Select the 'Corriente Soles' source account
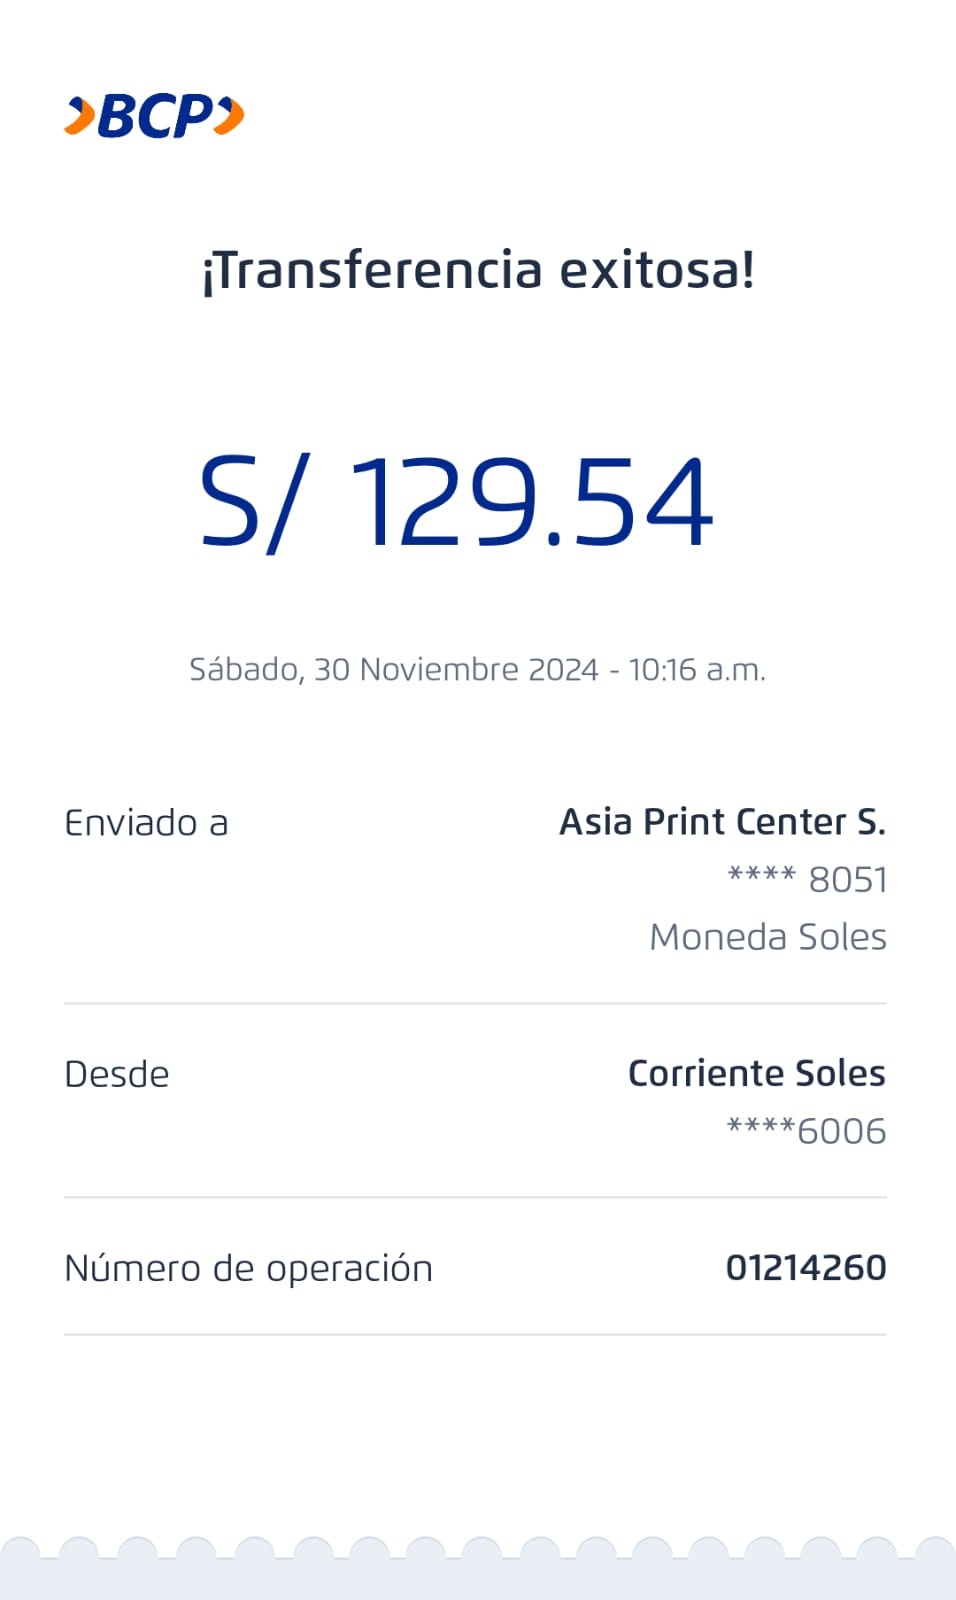This screenshot has height=1600, width=956. tap(756, 1073)
